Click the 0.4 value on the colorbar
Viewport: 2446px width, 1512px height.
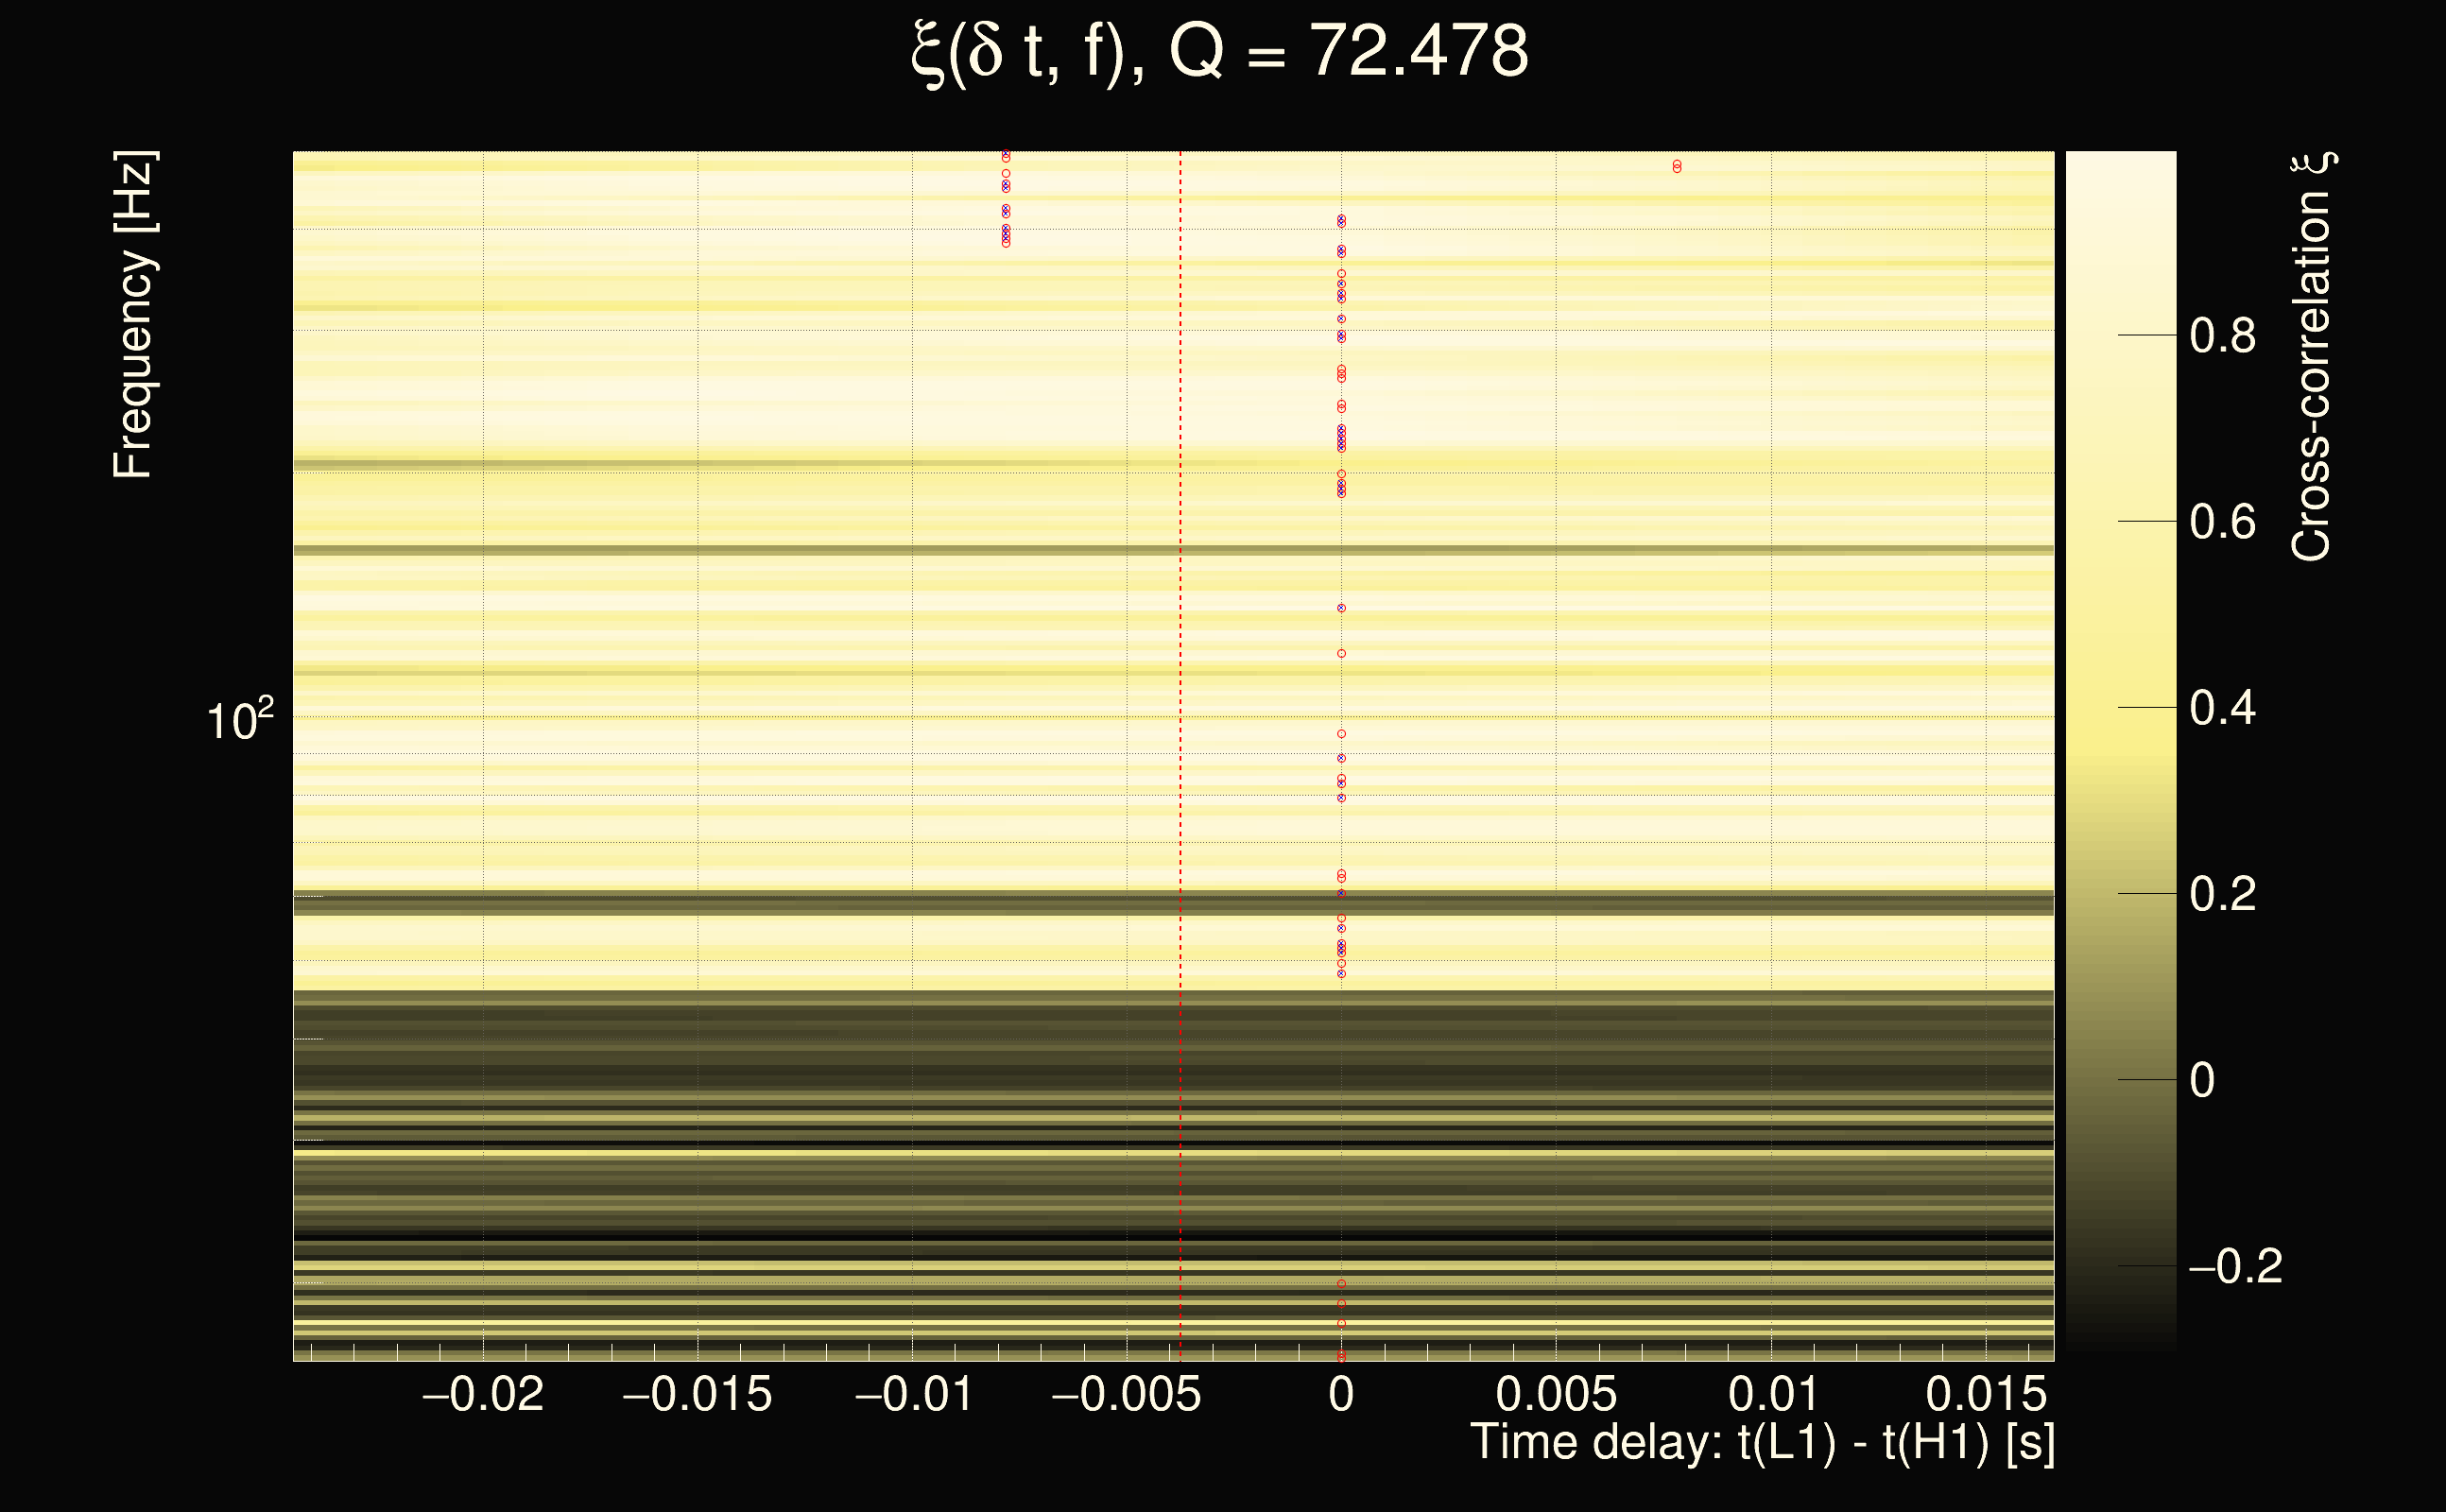2222,708
